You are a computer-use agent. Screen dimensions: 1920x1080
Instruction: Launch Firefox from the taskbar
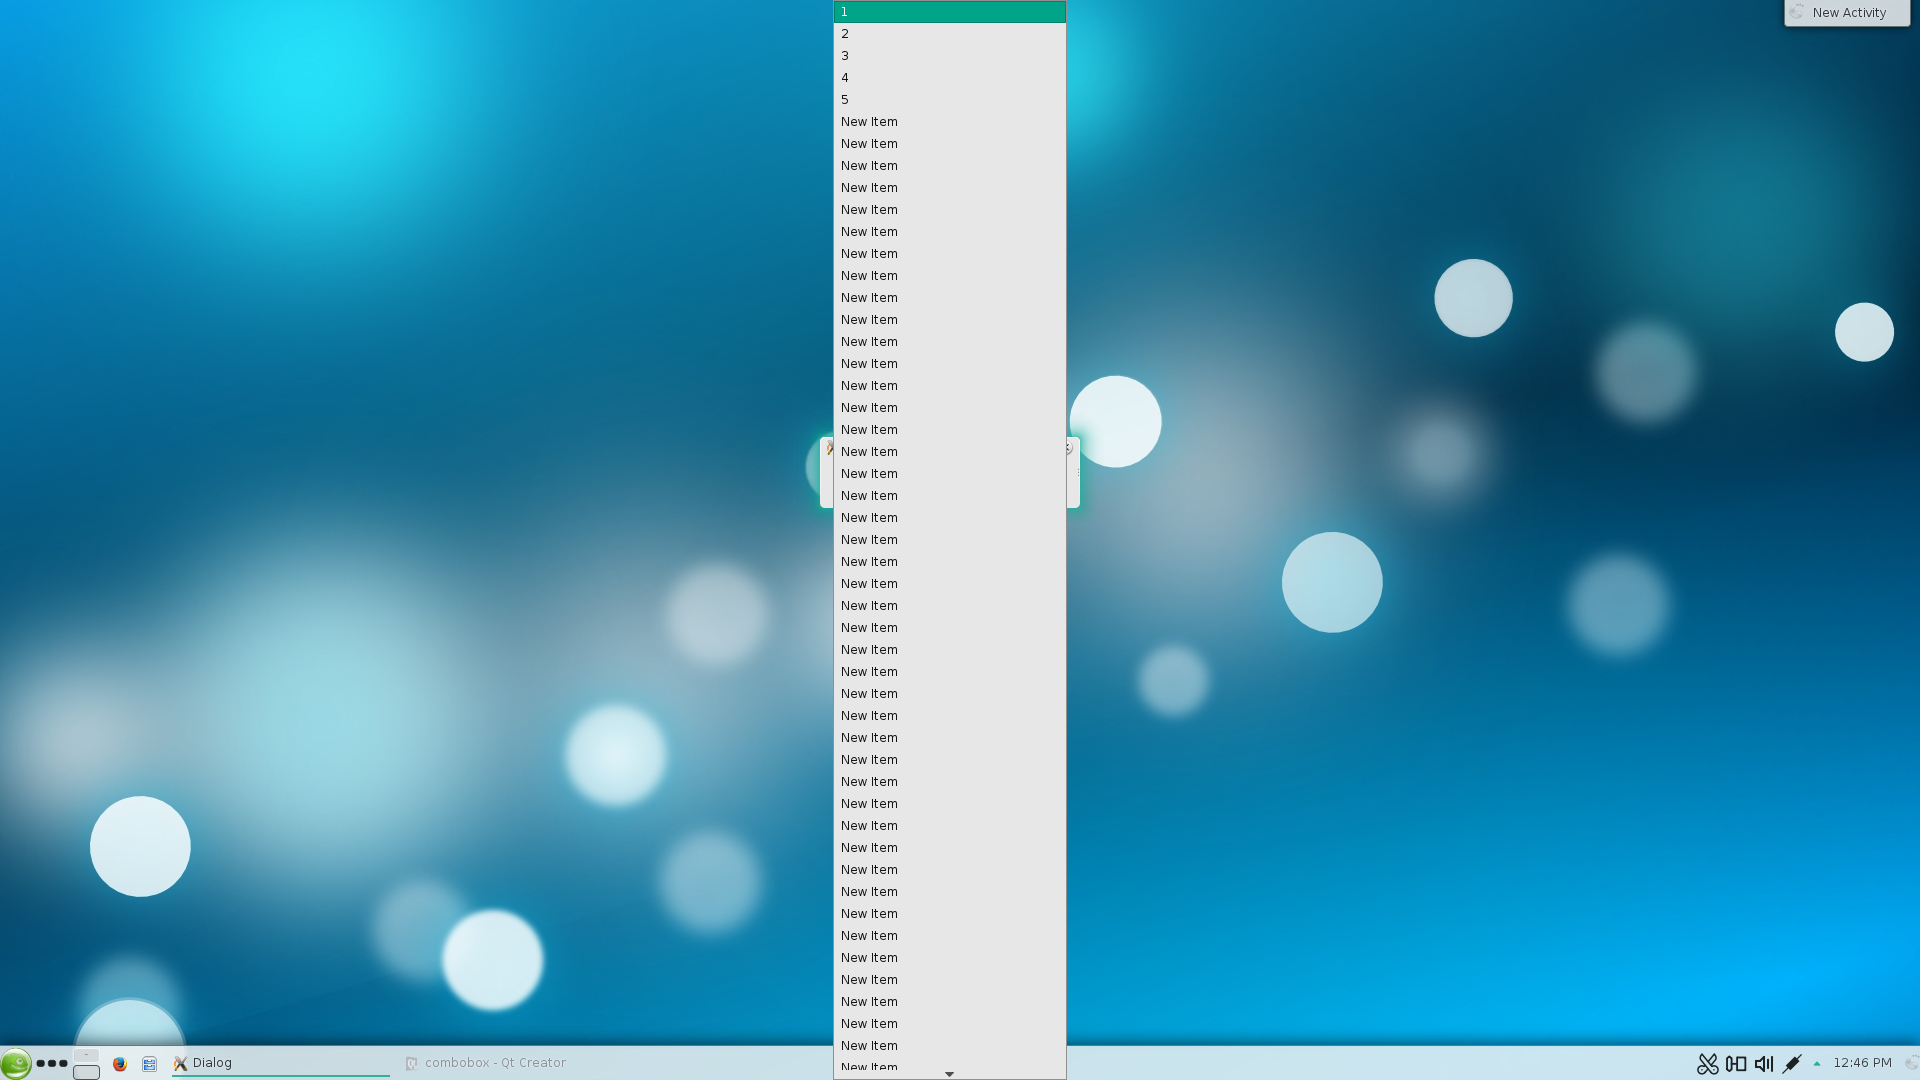tap(120, 1064)
